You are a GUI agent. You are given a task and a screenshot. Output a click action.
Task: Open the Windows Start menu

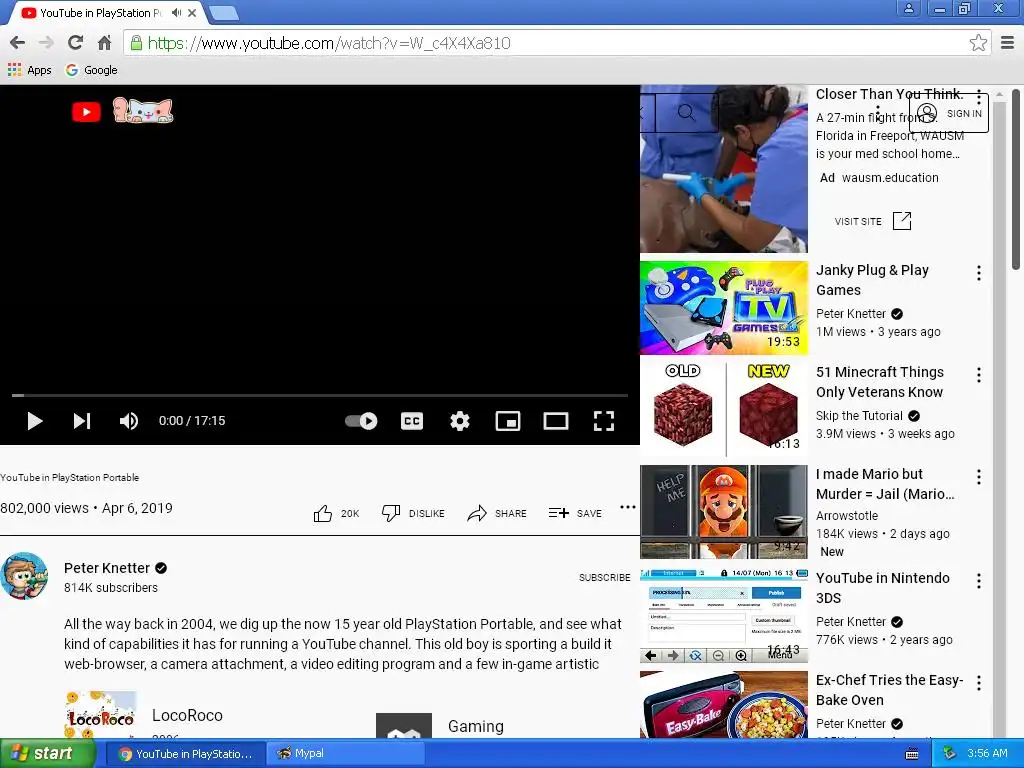[x=47, y=754]
